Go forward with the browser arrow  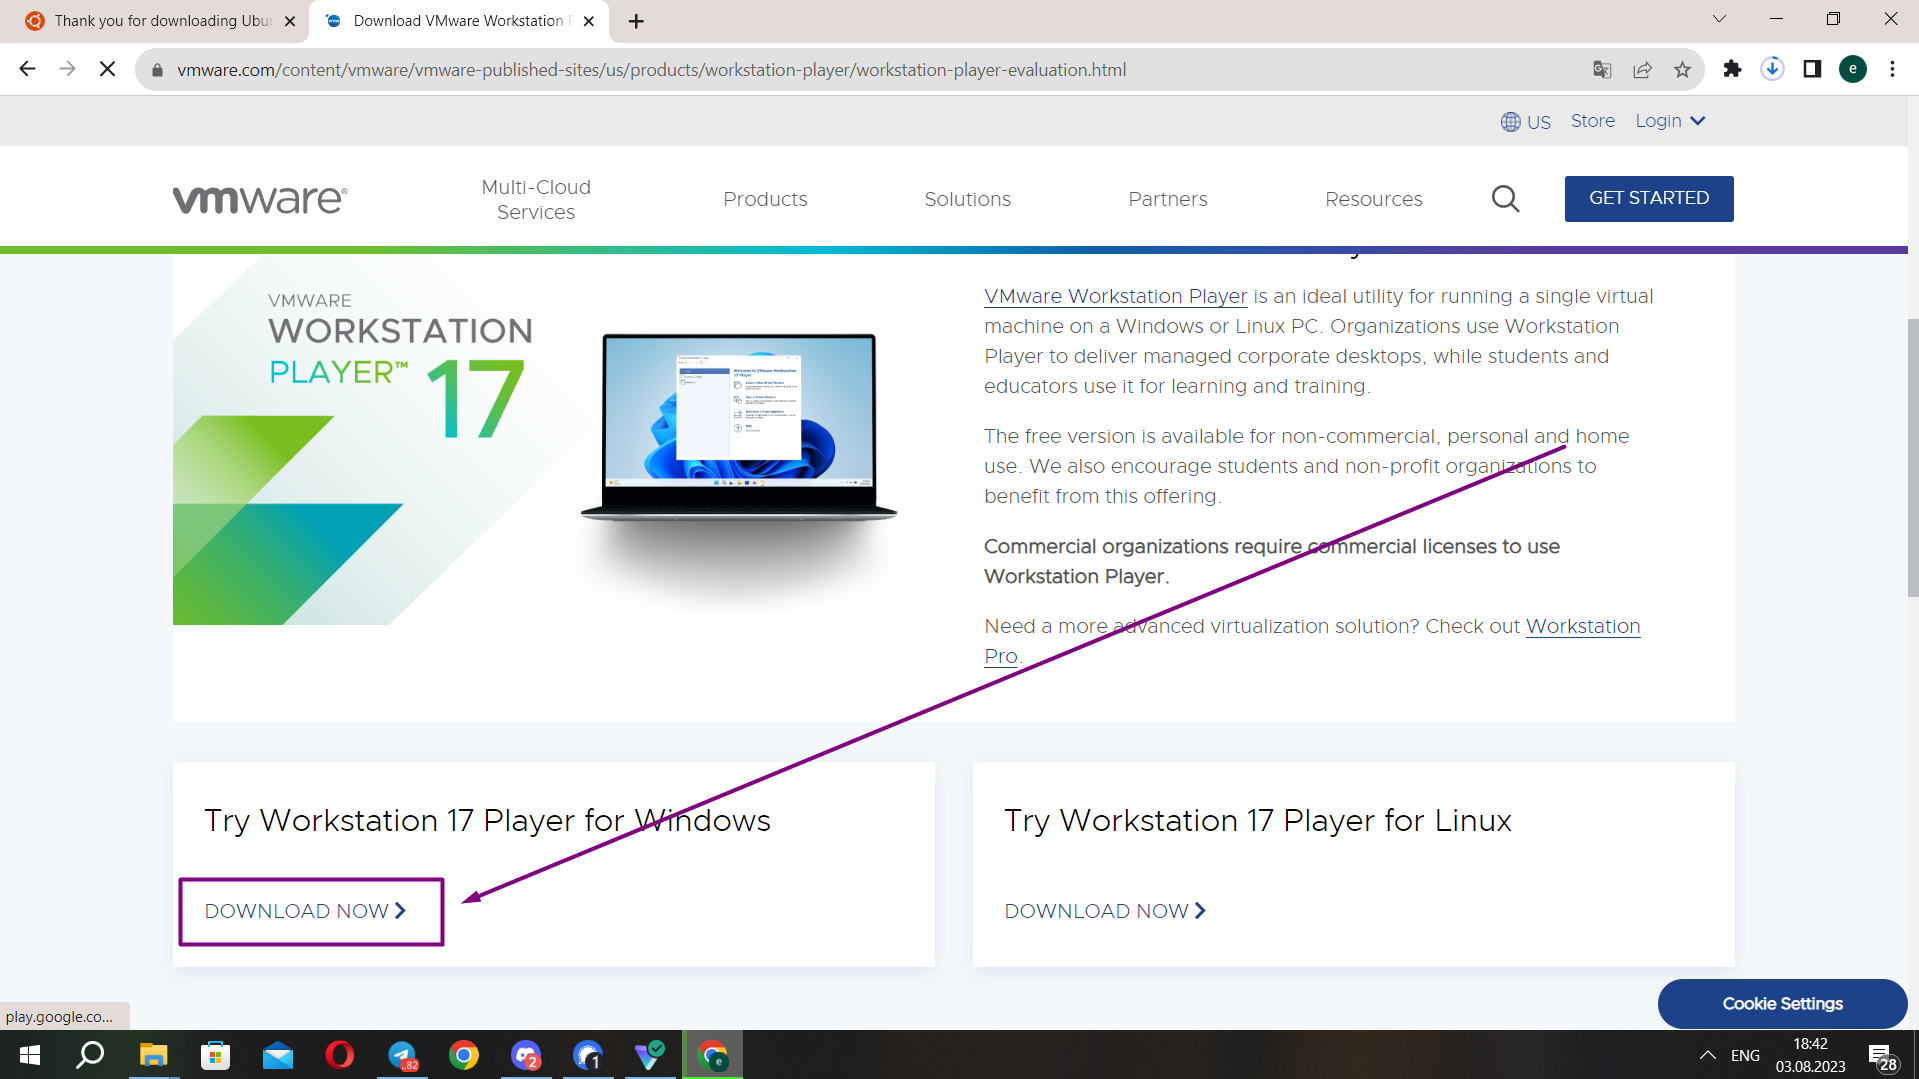click(x=67, y=69)
